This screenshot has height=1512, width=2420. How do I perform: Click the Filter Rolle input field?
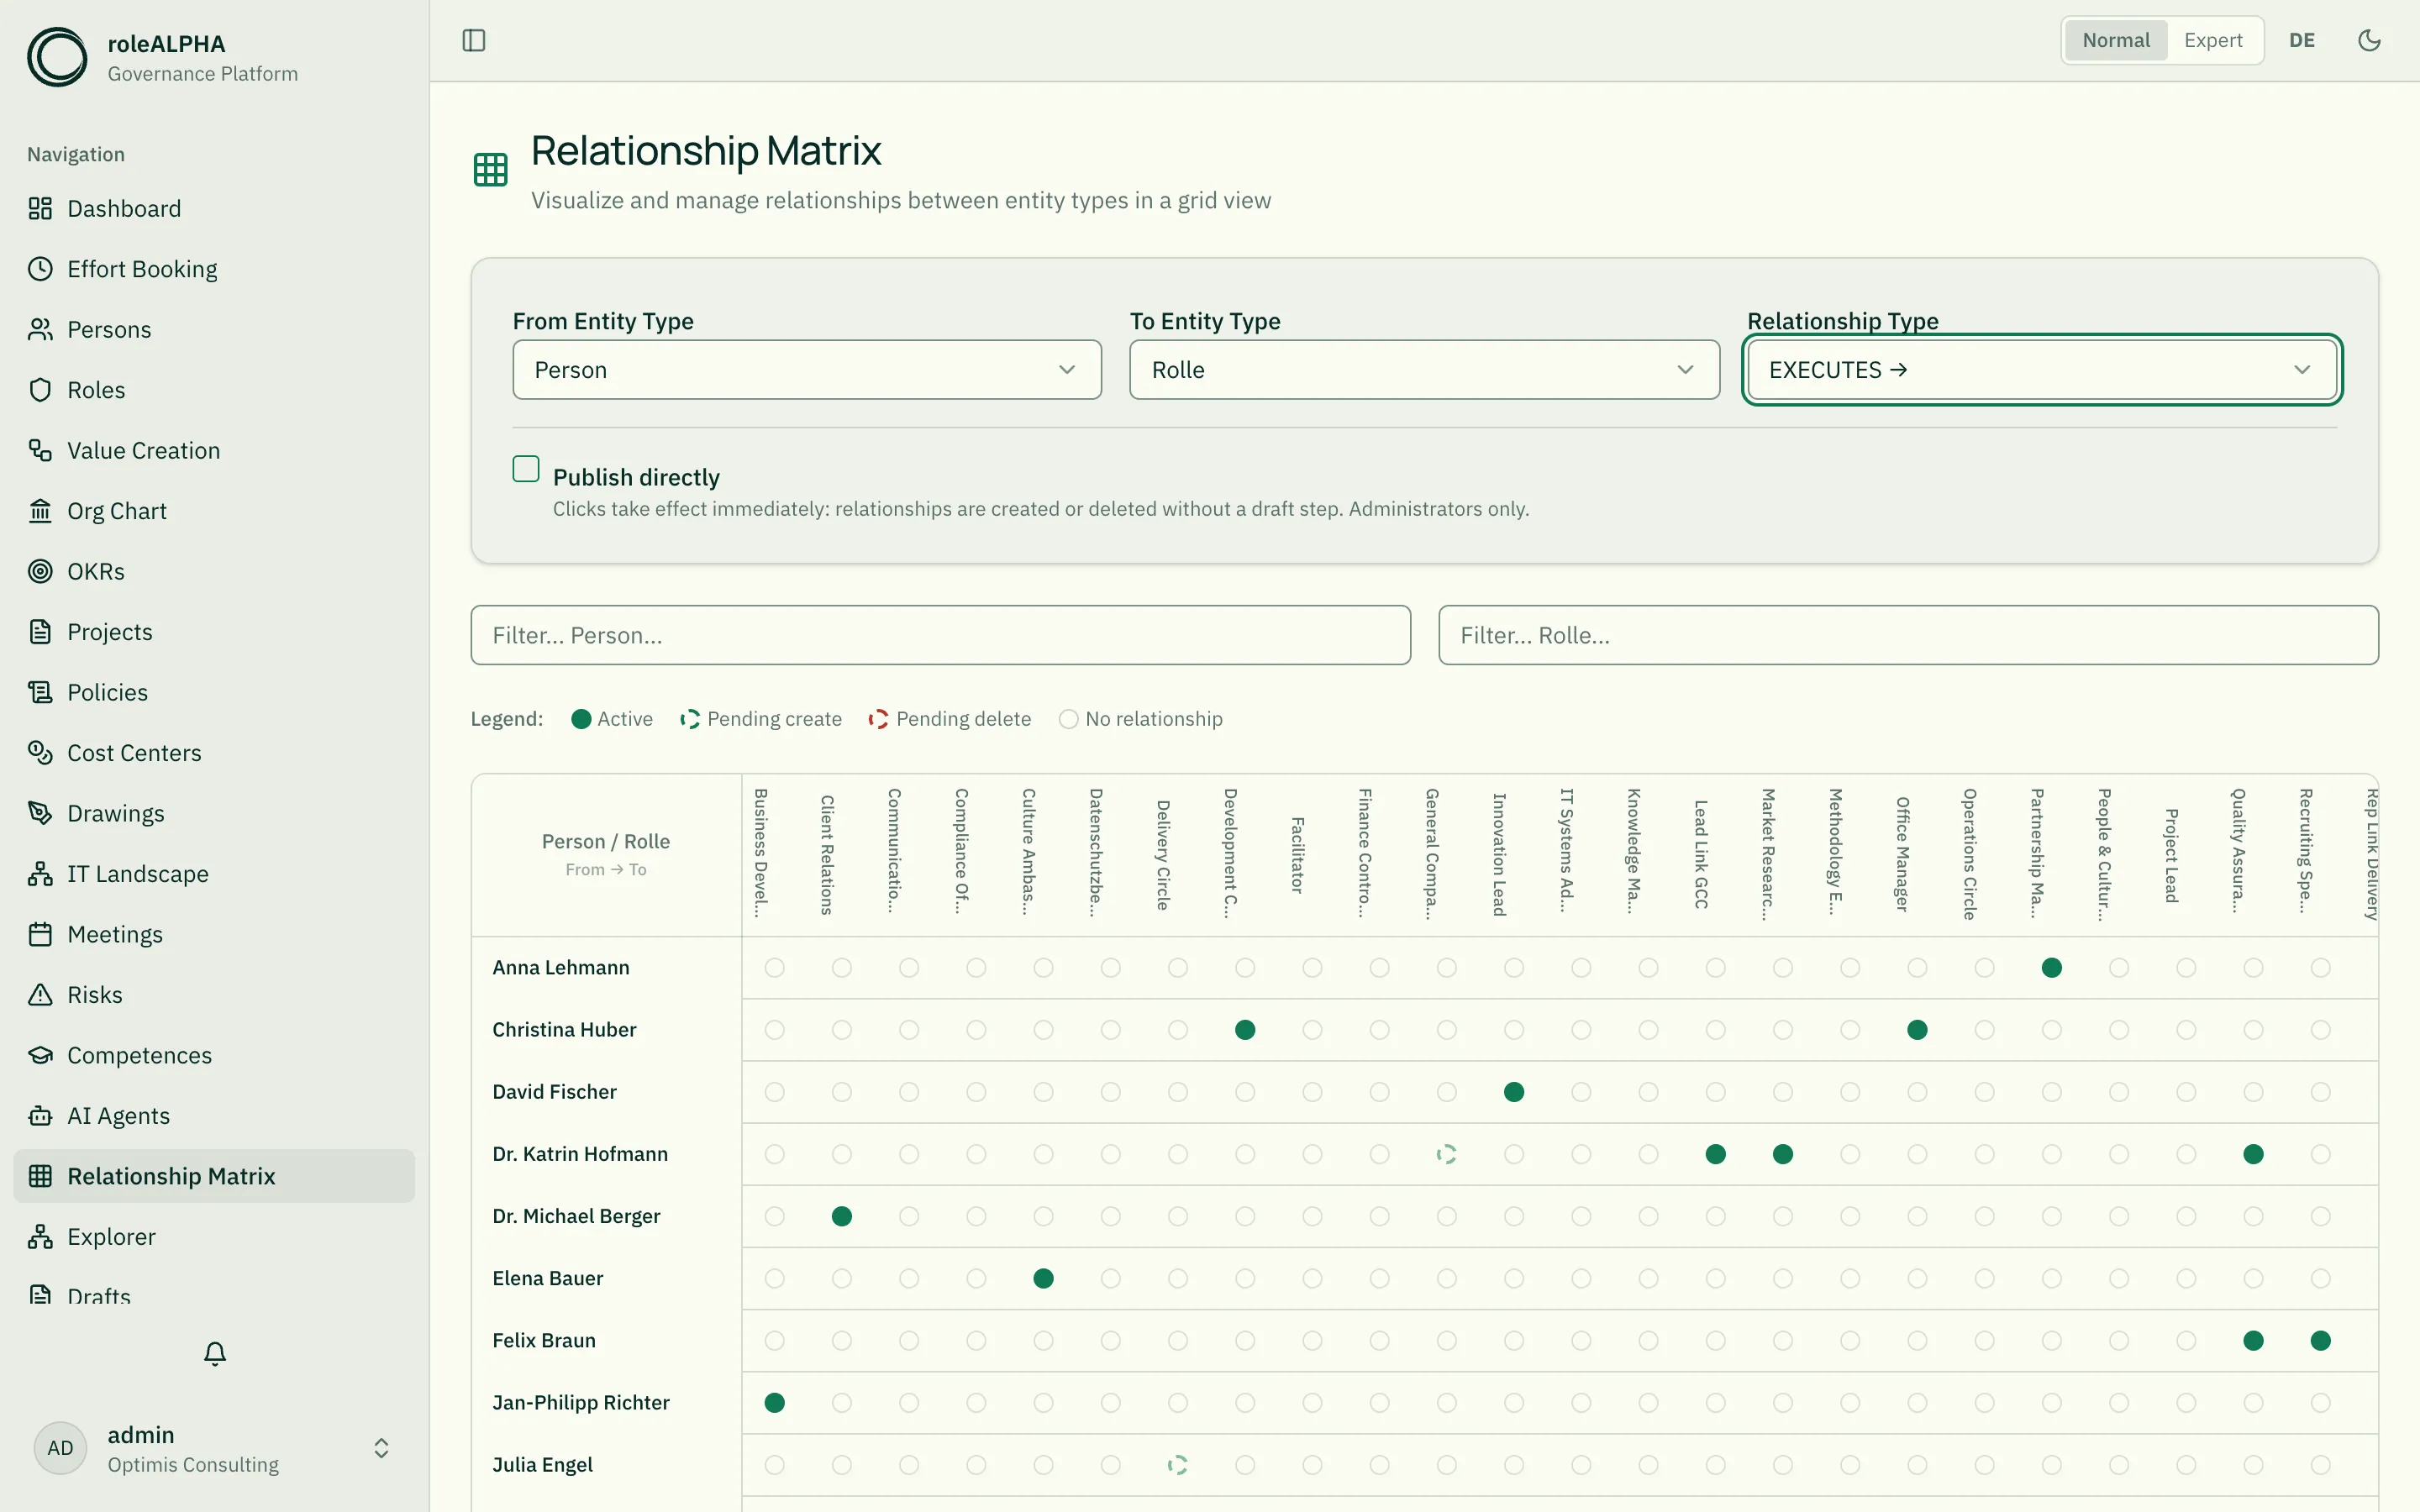click(x=1908, y=635)
